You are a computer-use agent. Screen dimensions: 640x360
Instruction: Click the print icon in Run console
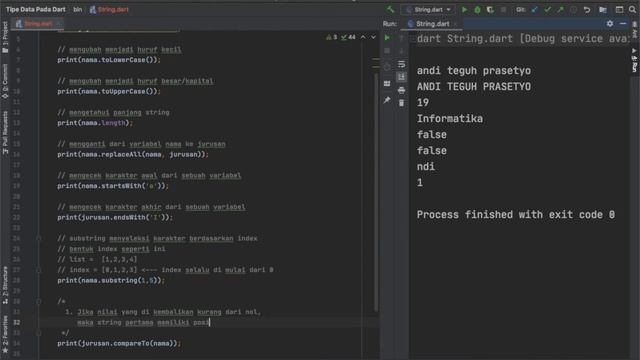[402, 90]
